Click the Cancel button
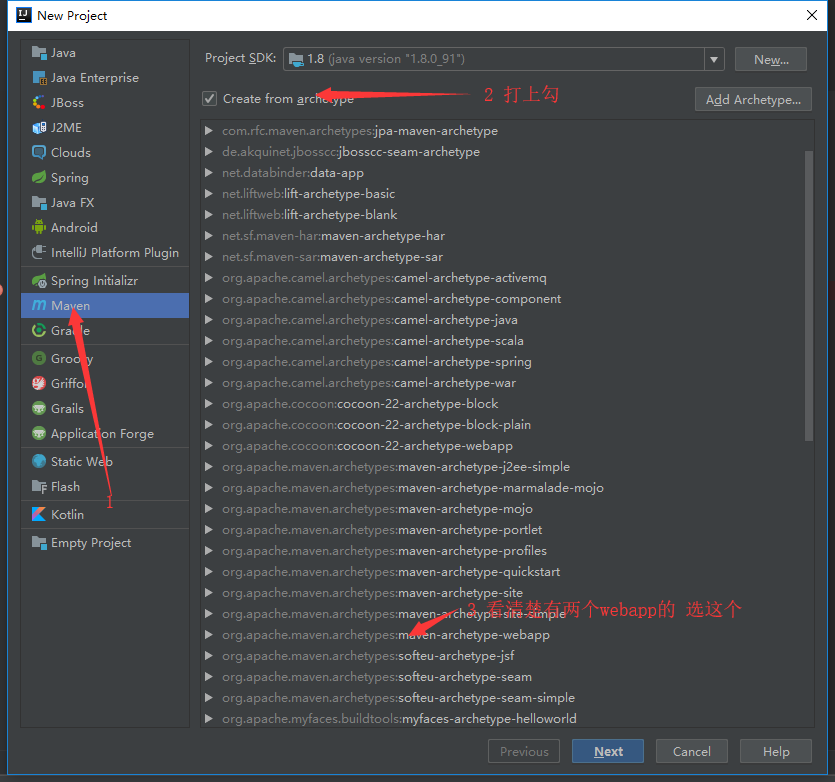 pyautogui.click(x=692, y=751)
